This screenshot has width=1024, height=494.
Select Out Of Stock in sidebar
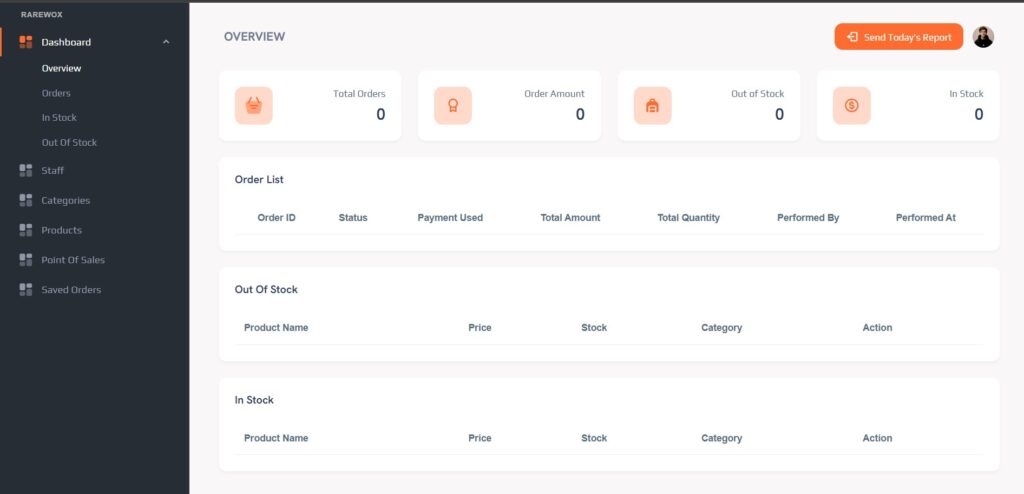click(x=69, y=143)
